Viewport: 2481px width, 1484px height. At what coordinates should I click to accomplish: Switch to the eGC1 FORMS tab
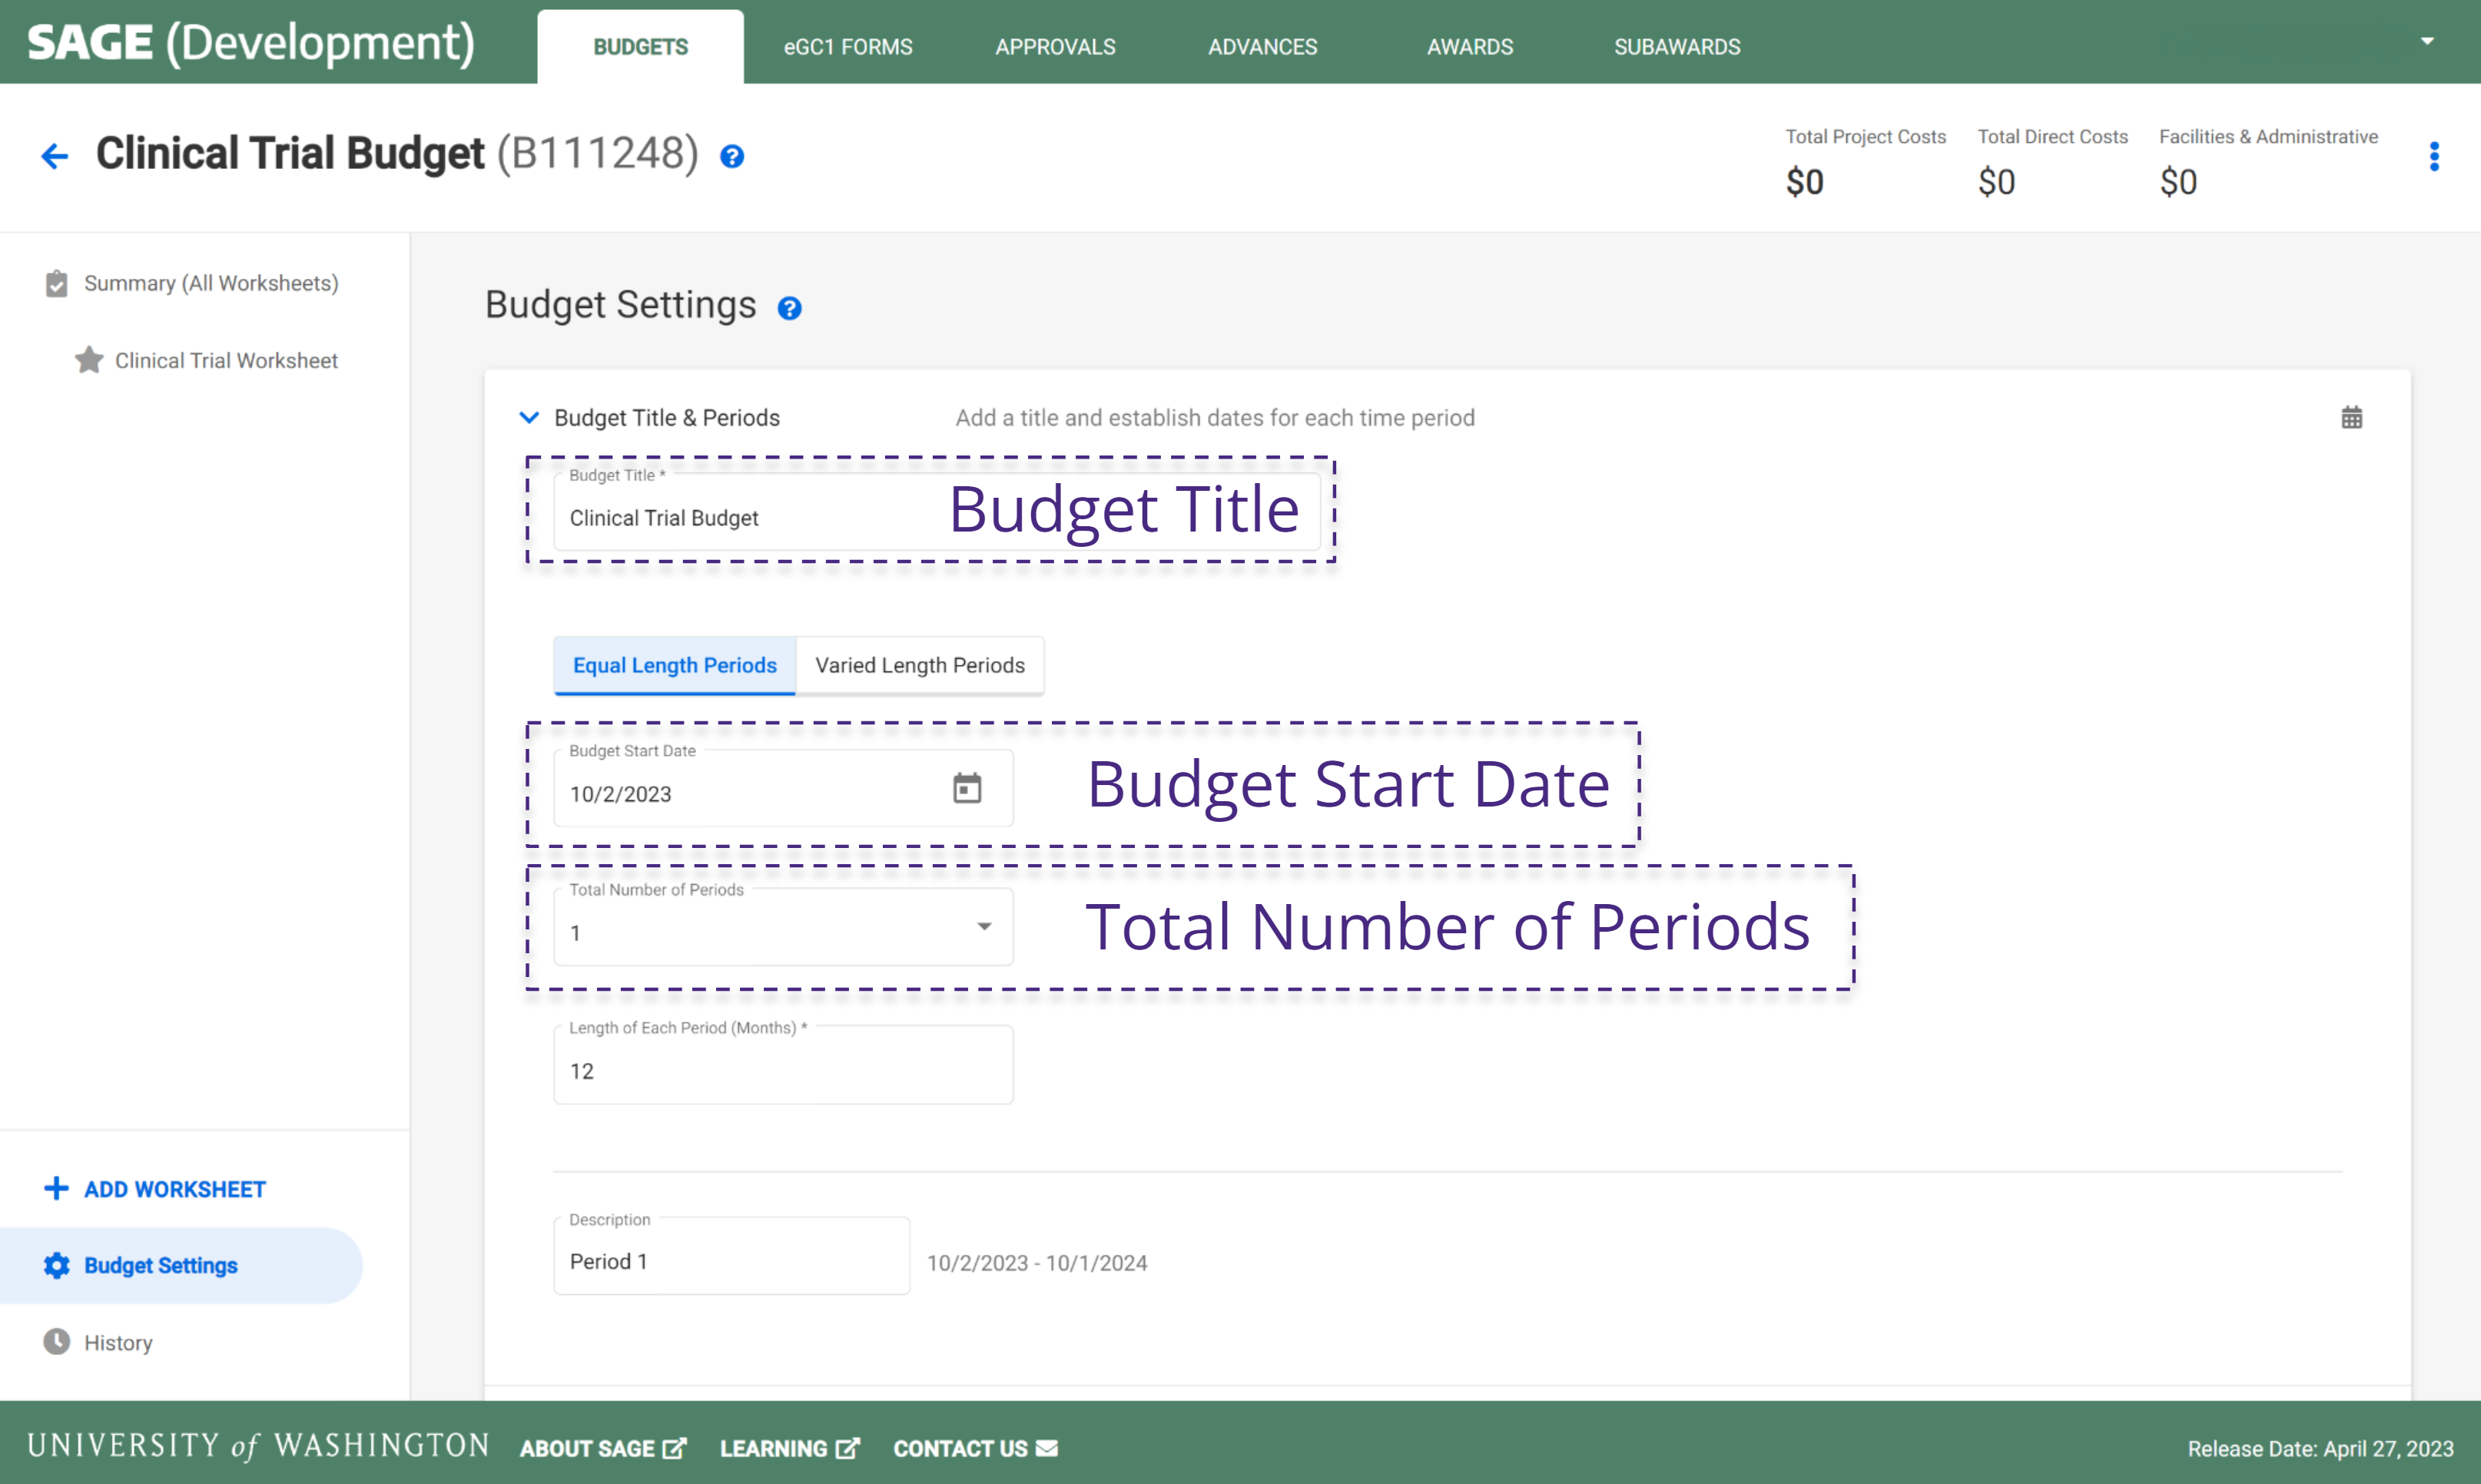(x=847, y=47)
